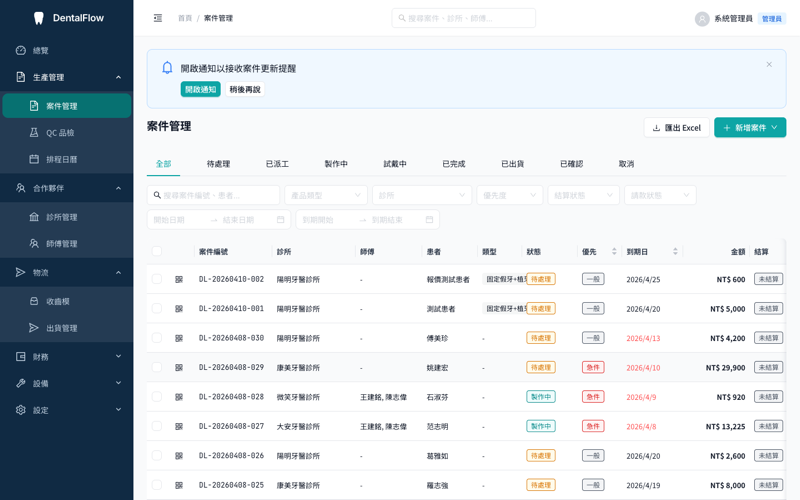Screen dimensions: 800x500
Task: Click QR icon for DL-20260410-001
Action: point(179,309)
